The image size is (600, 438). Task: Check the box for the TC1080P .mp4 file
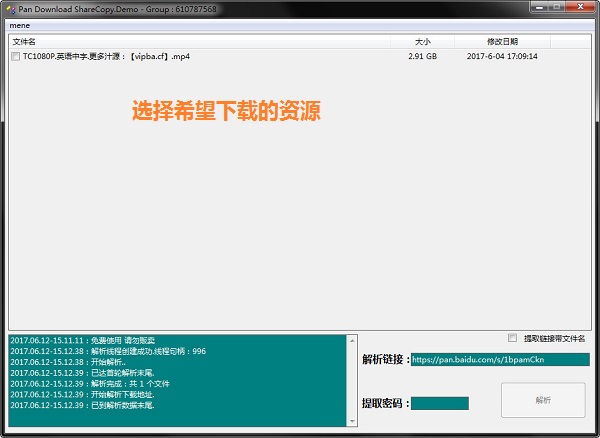(x=15, y=57)
